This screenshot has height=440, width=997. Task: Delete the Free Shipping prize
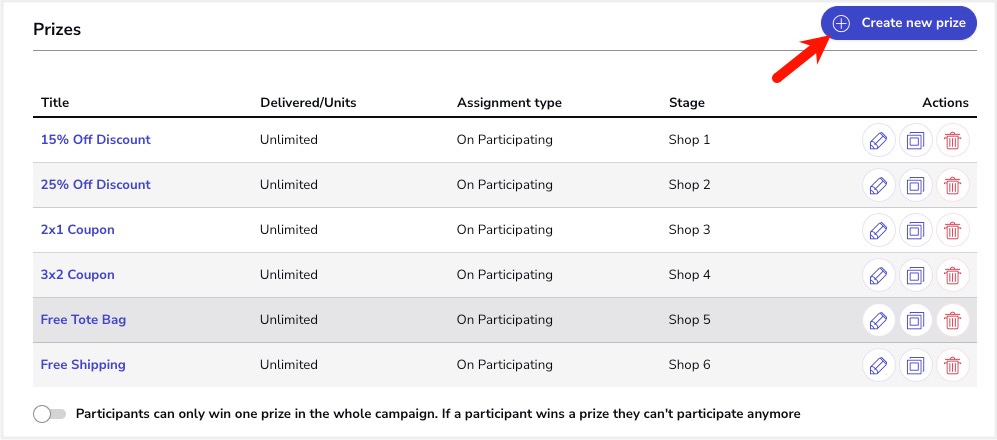pos(952,366)
